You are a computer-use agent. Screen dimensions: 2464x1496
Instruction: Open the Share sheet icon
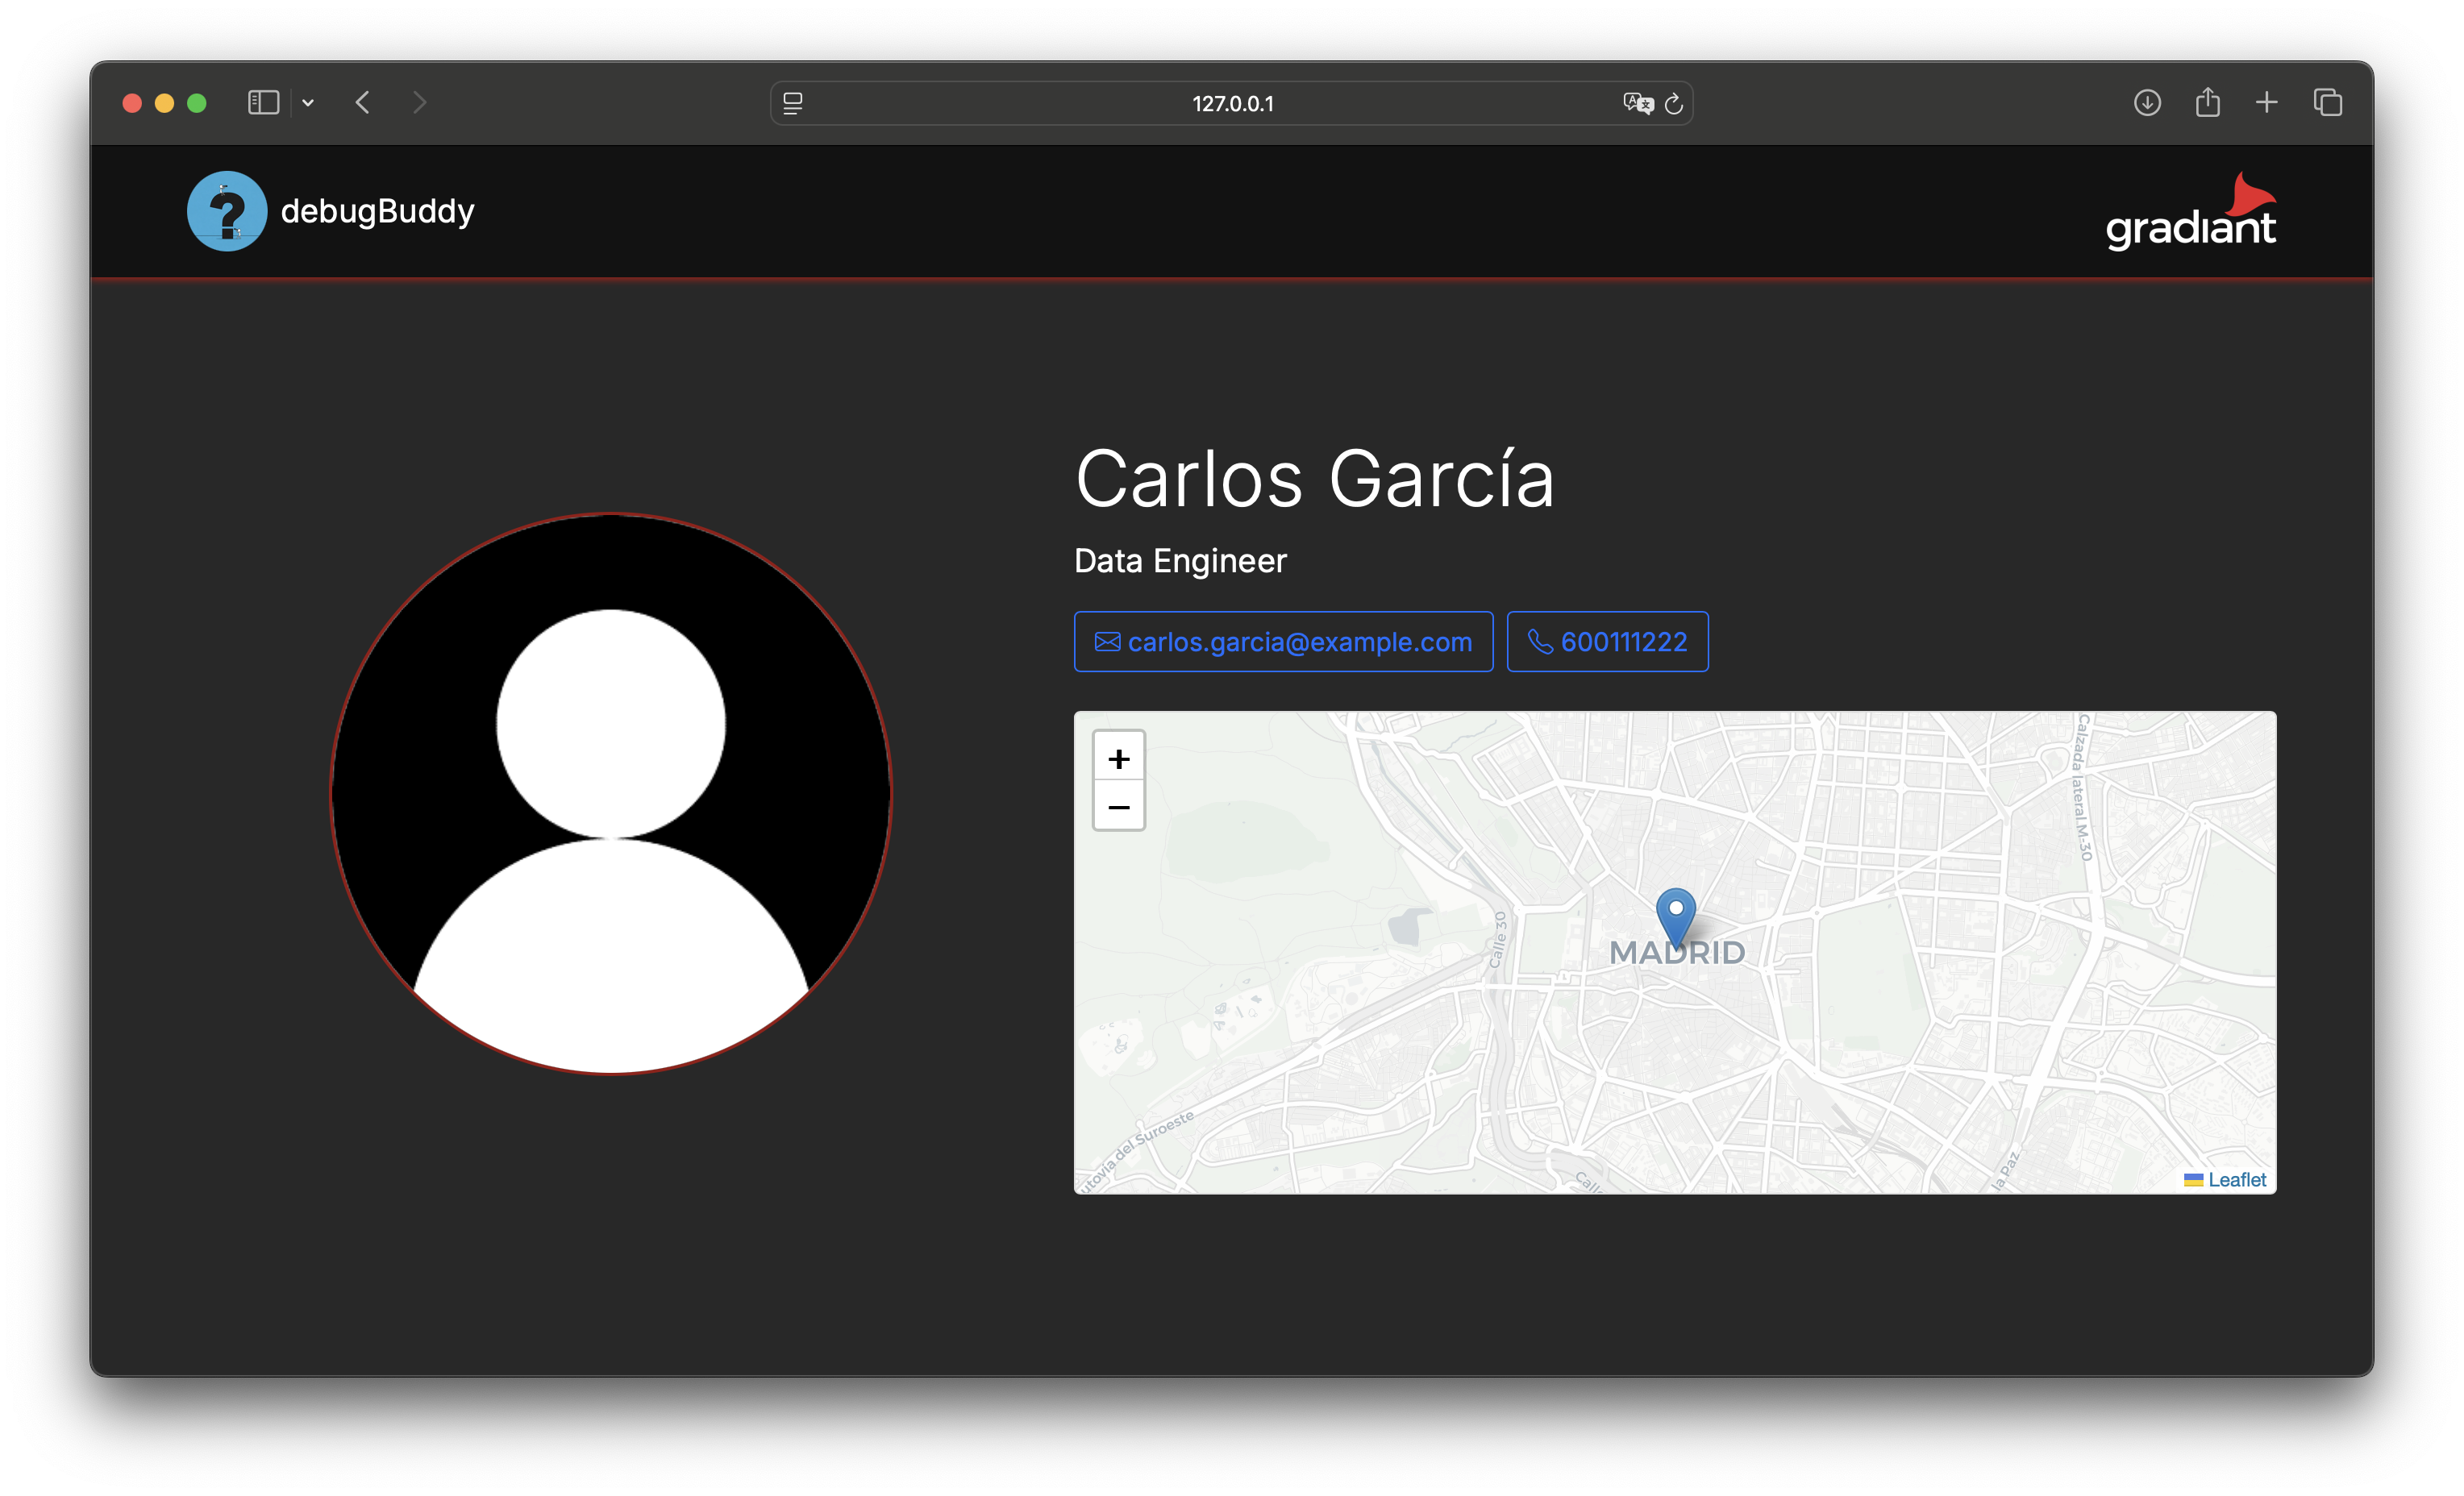point(2208,103)
